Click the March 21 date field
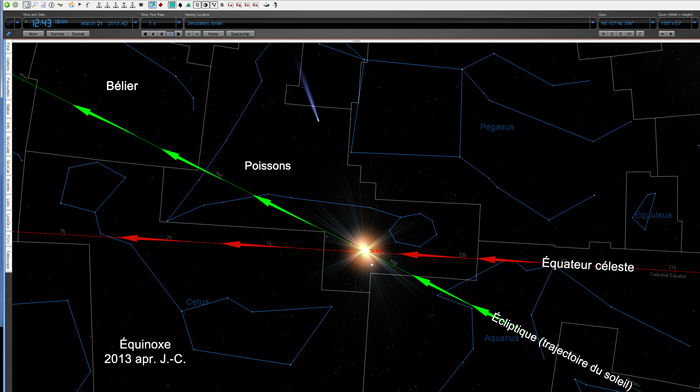700x392 pixels. click(x=92, y=23)
